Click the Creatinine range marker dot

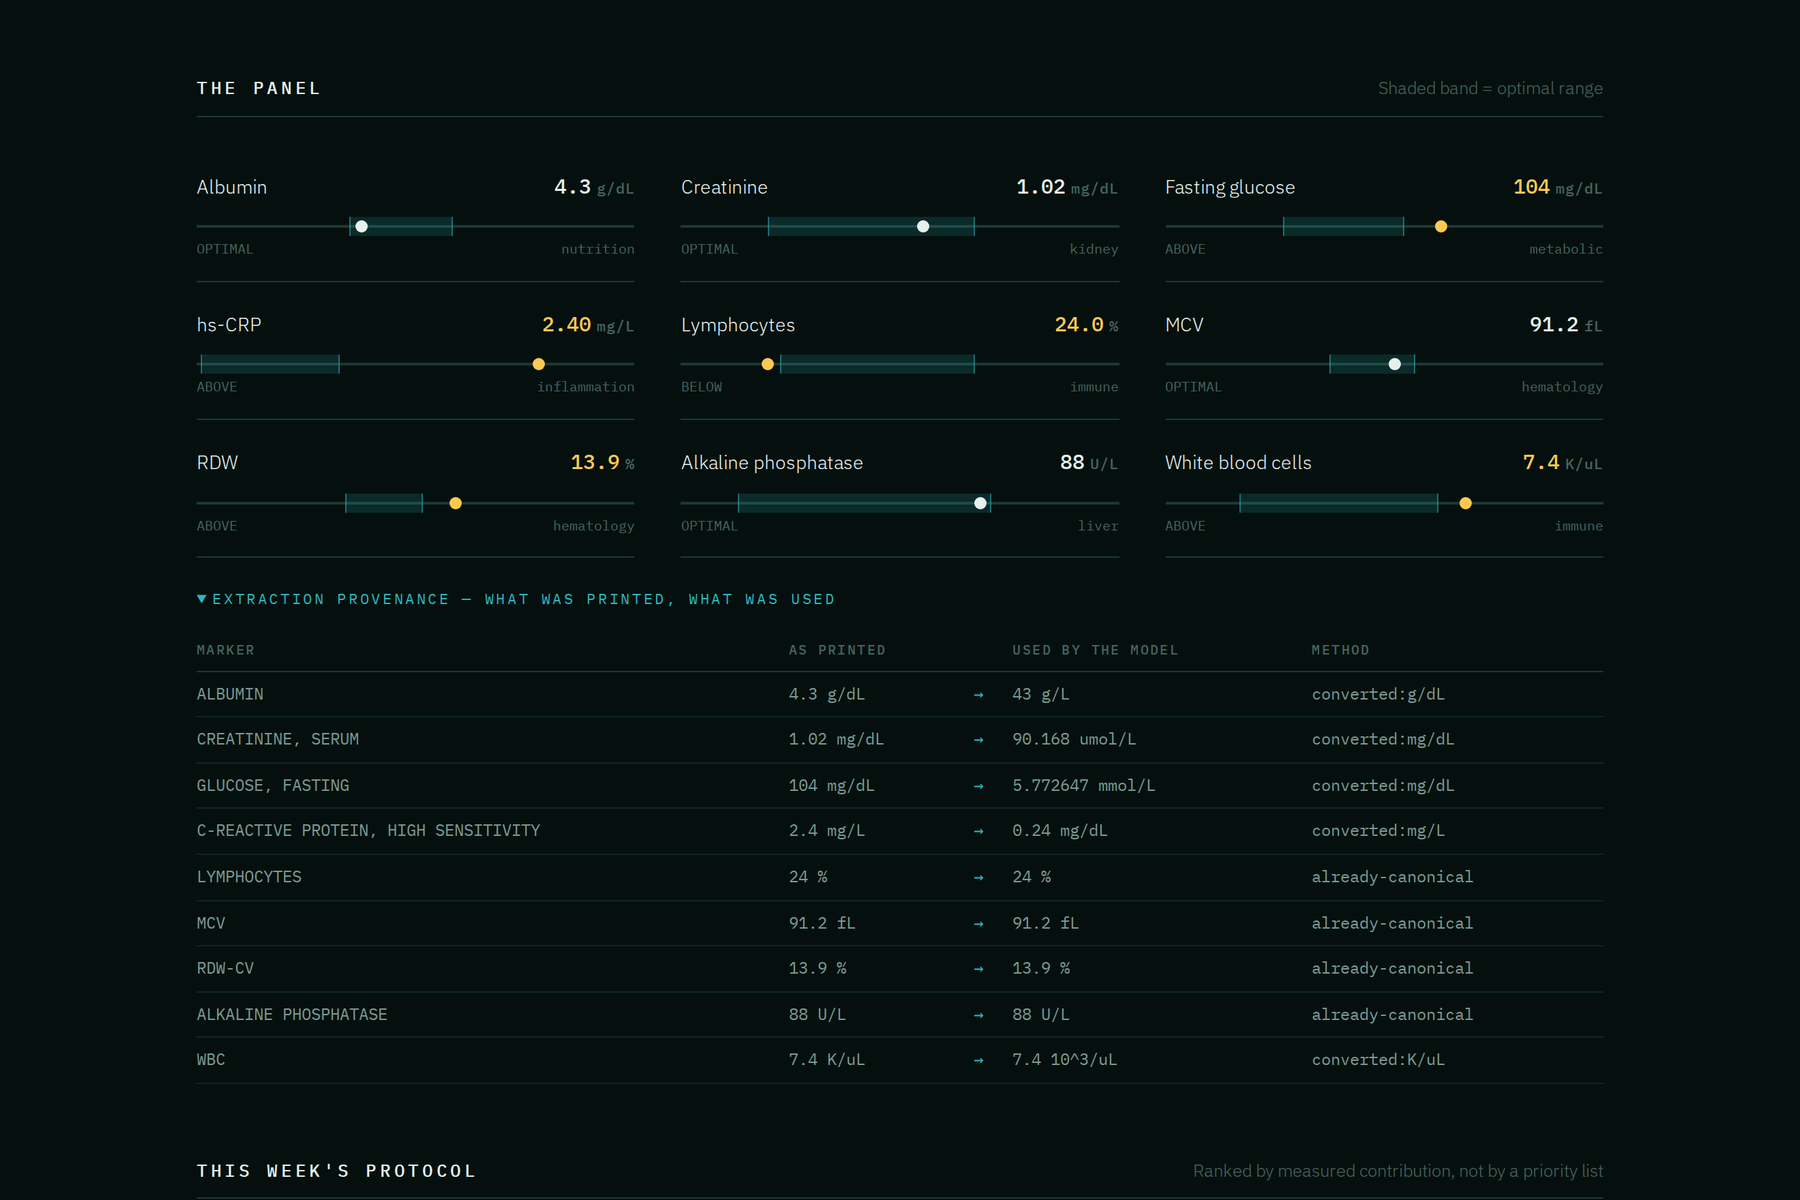coord(923,227)
